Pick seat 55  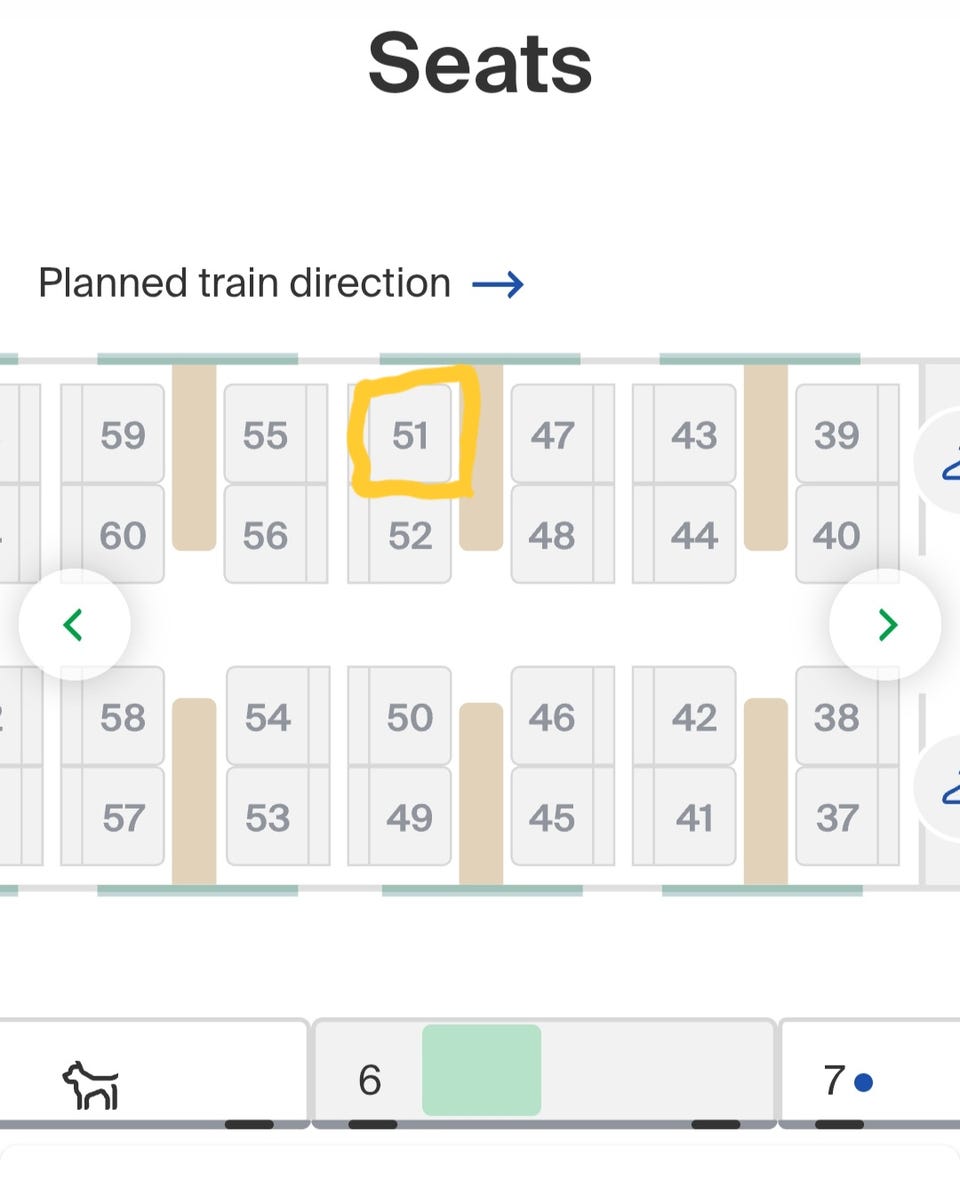point(266,435)
